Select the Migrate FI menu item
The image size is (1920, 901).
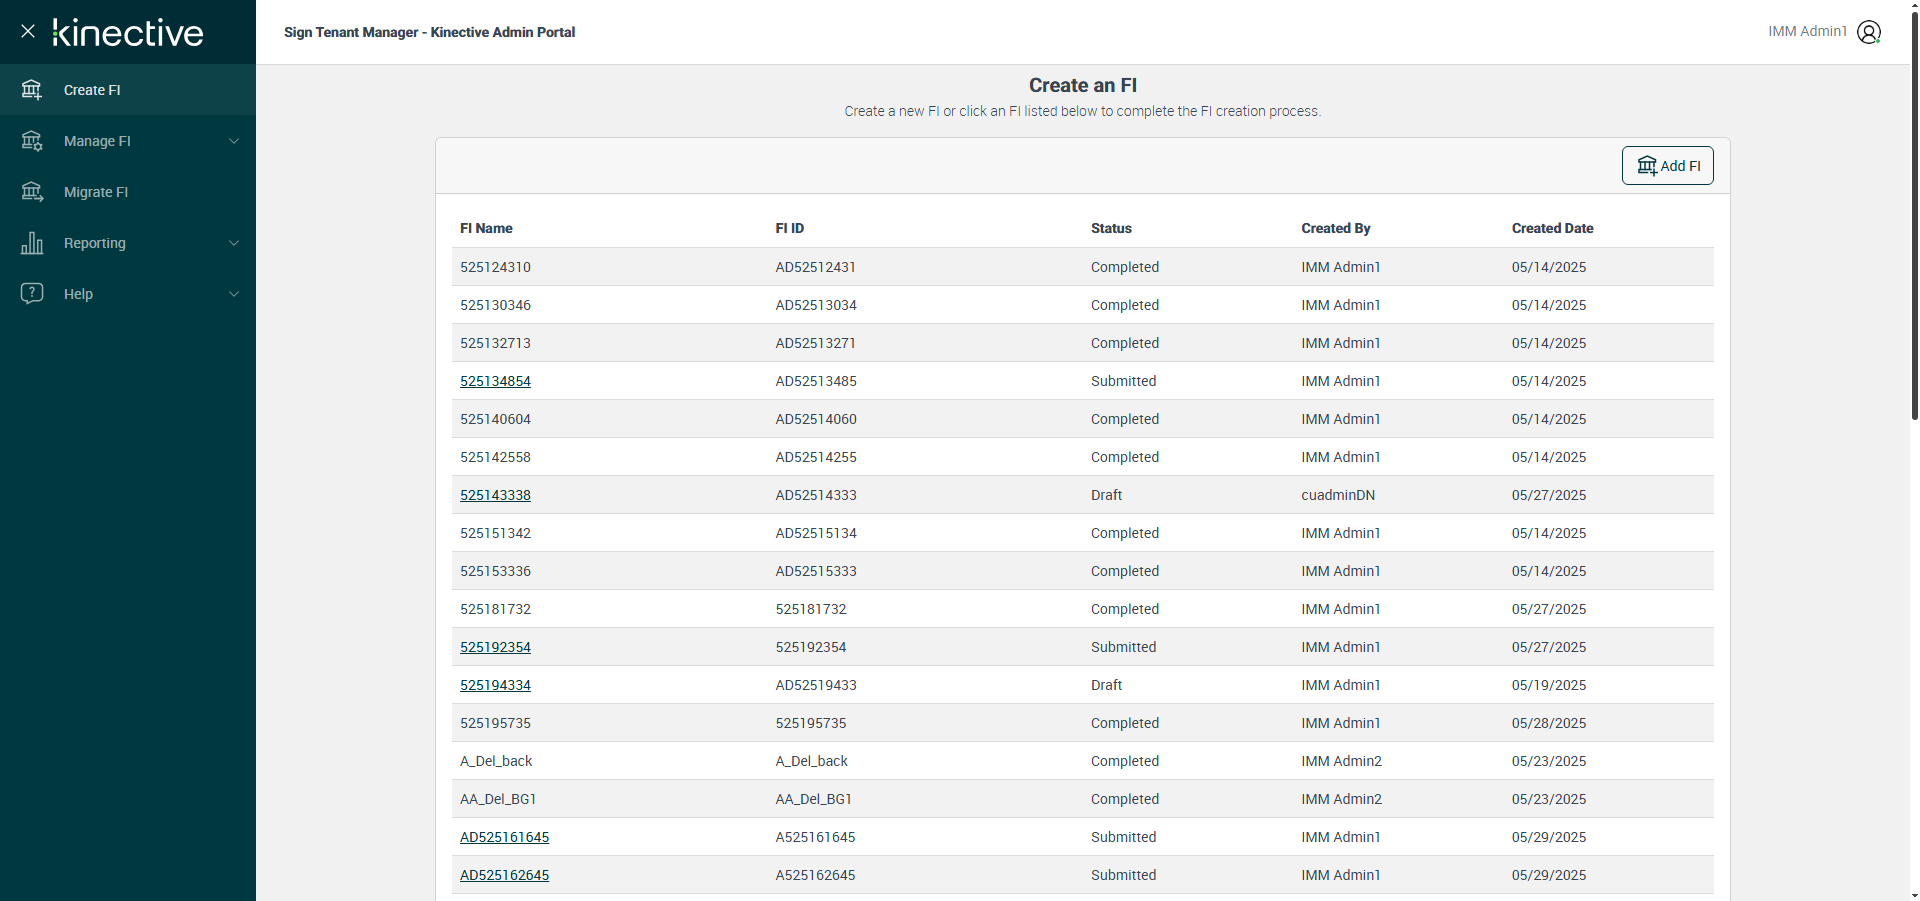pos(96,192)
